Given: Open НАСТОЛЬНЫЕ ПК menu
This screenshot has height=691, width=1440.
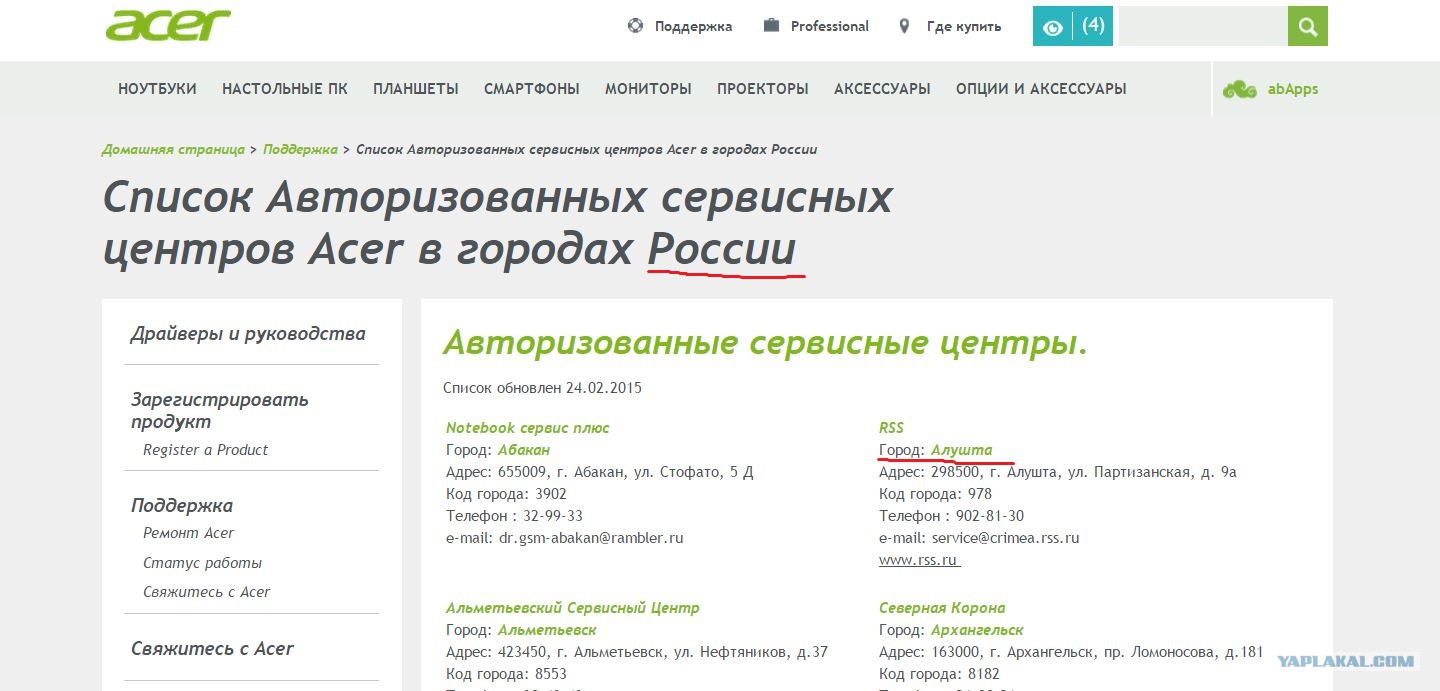Looking at the screenshot, I should click(285, 89).
